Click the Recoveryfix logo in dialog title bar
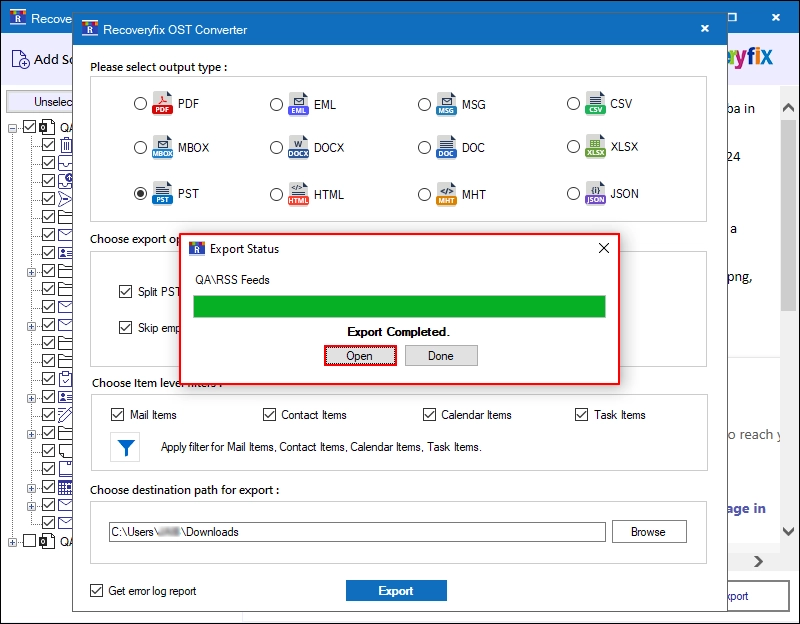 coord(90,29)
